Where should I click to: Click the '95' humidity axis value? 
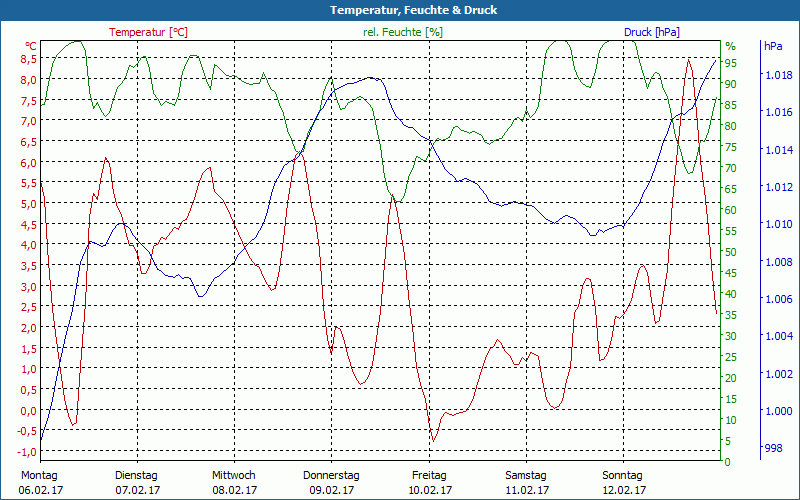tap(731, 63)
